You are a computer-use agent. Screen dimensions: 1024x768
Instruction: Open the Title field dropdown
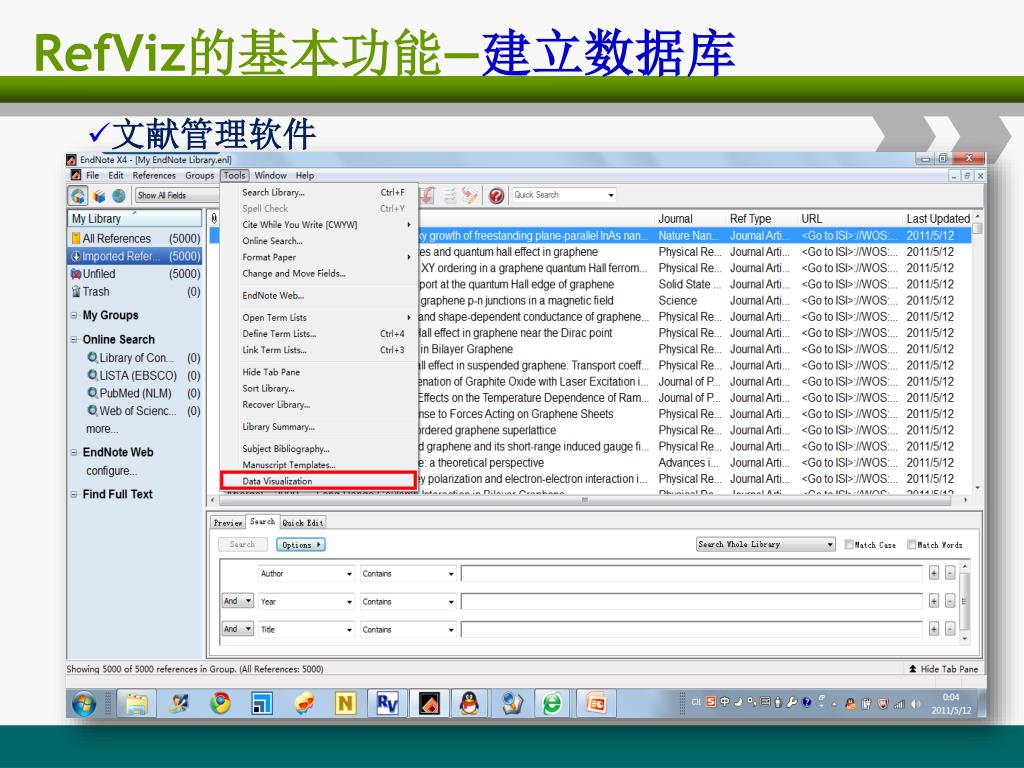[306, 630]
